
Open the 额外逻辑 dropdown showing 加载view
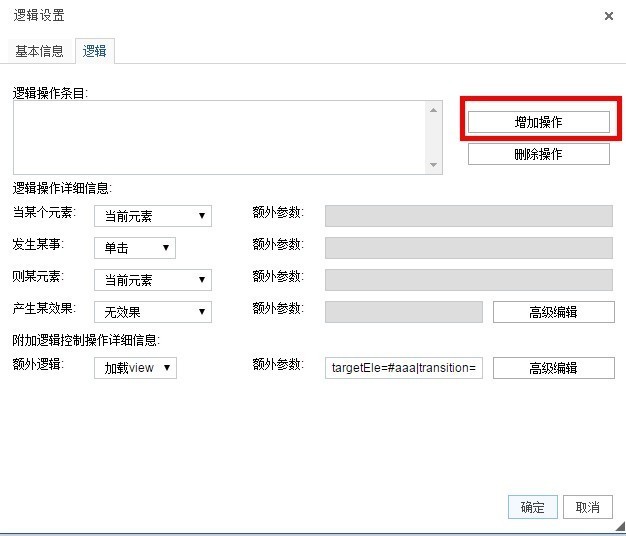tap(135, 368)
